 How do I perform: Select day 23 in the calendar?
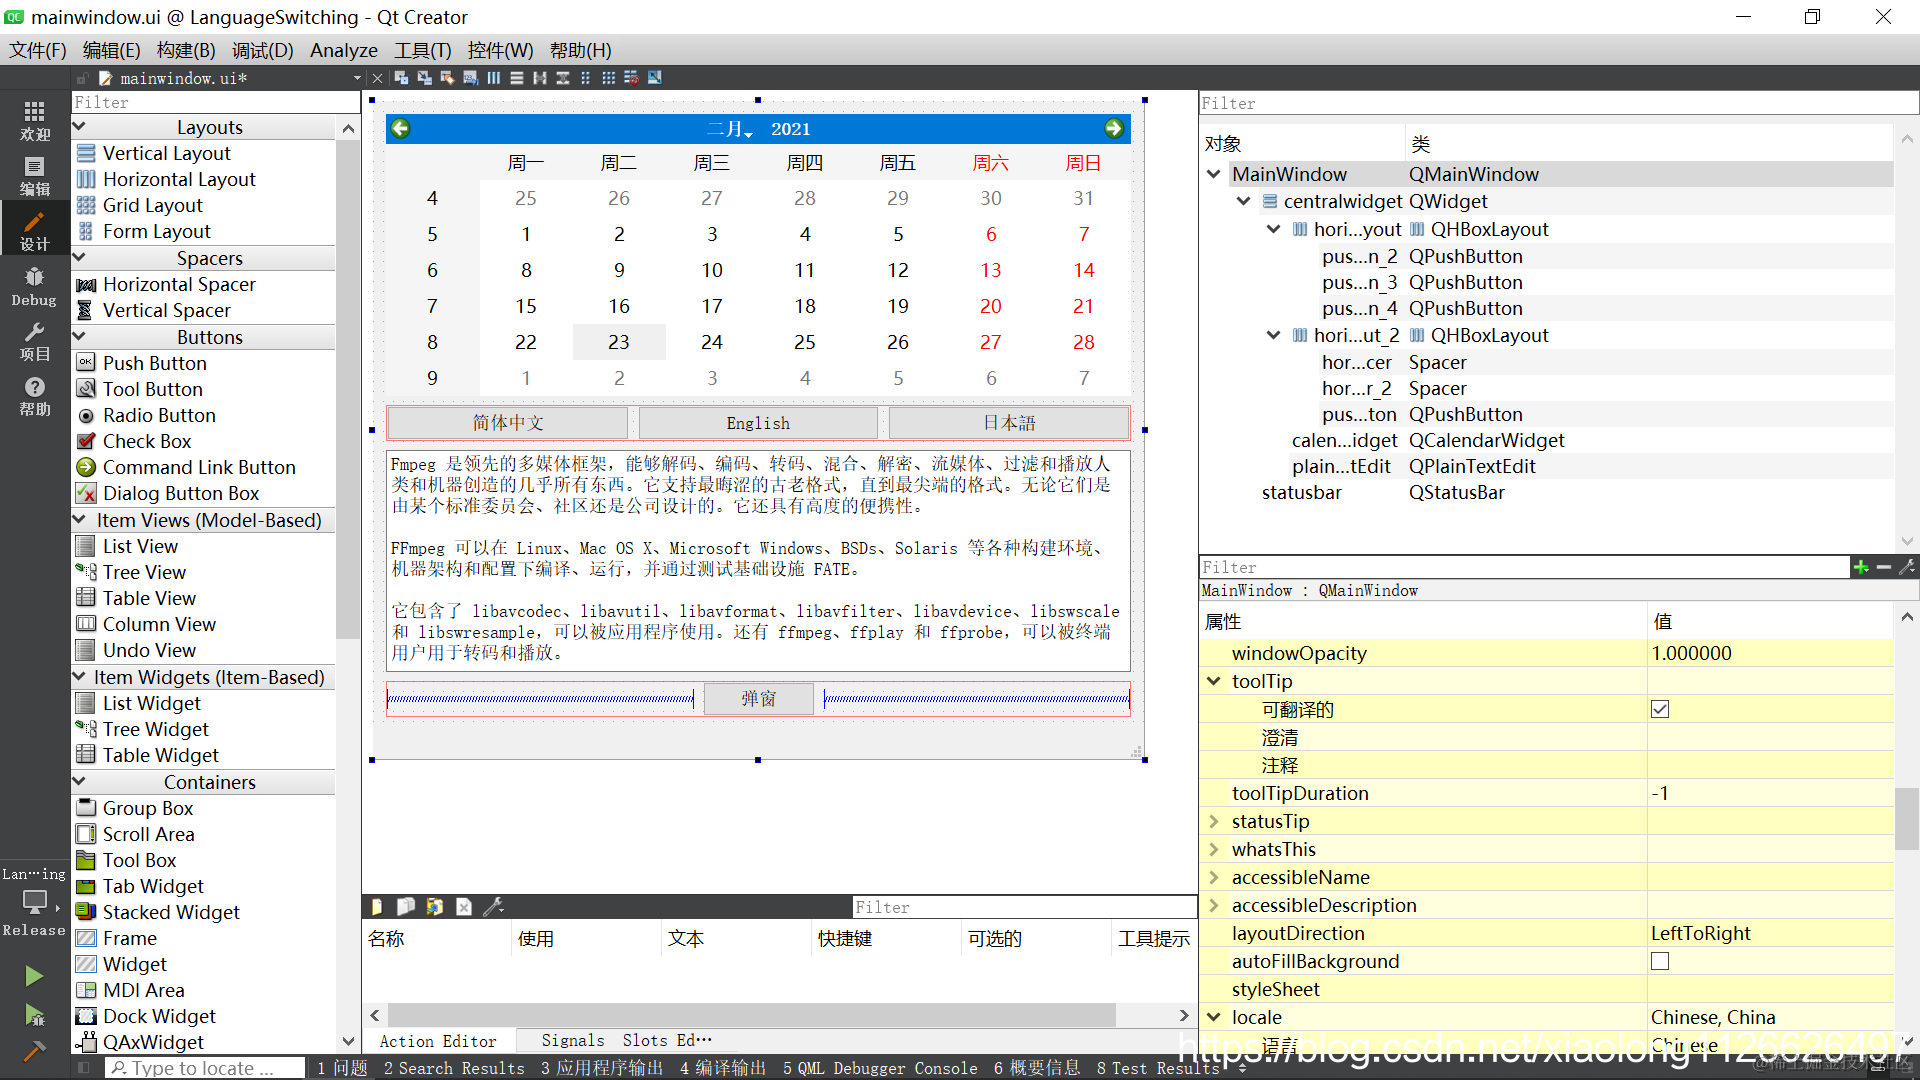click(619, 342)
